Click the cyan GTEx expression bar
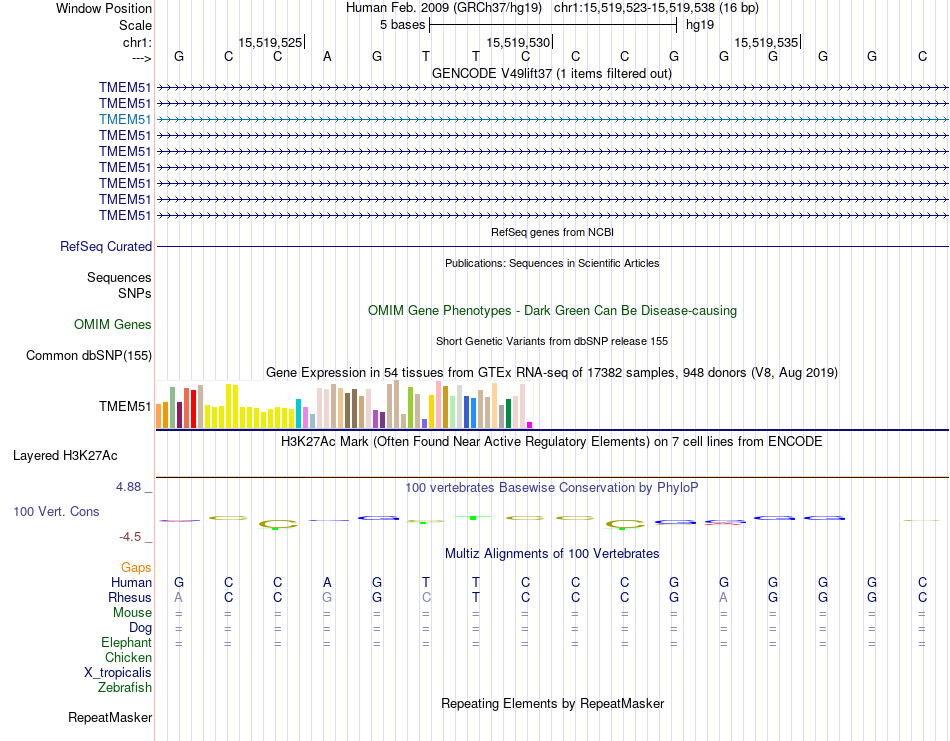 298,414
